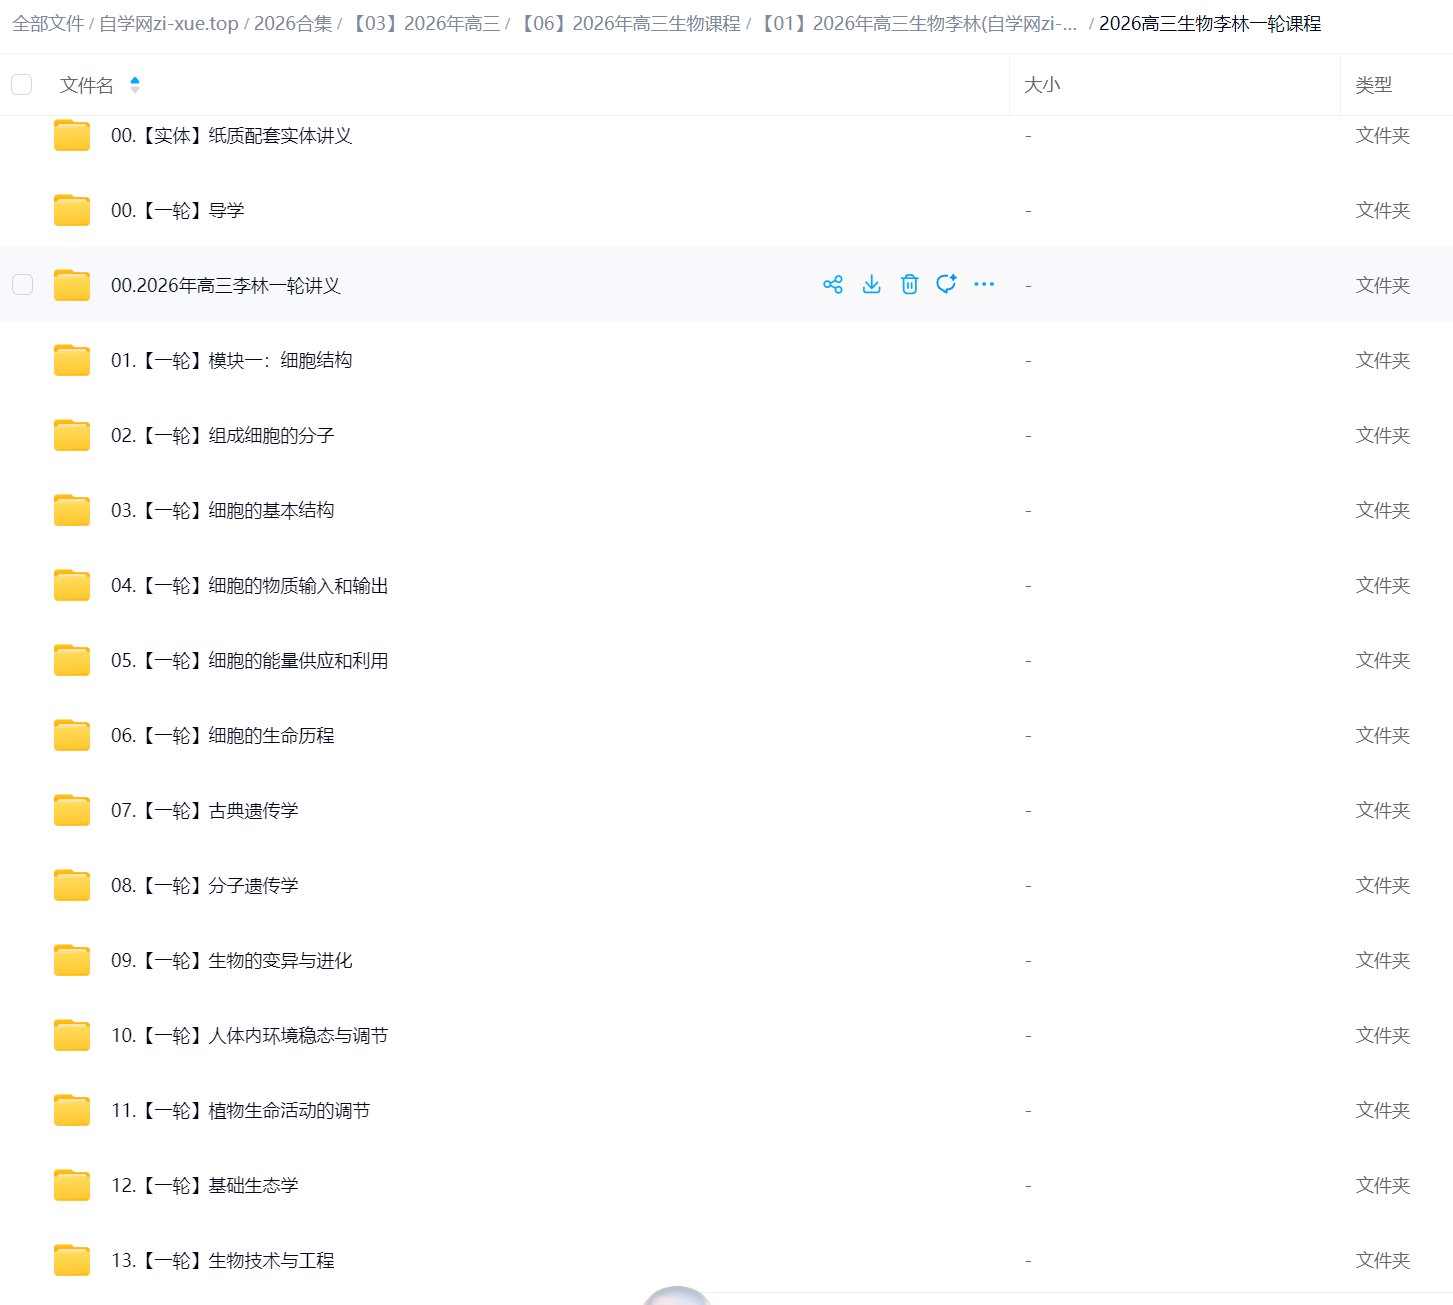Open 05.【一轮】细胞的能量供应和利用 folder

pos(249,660)
